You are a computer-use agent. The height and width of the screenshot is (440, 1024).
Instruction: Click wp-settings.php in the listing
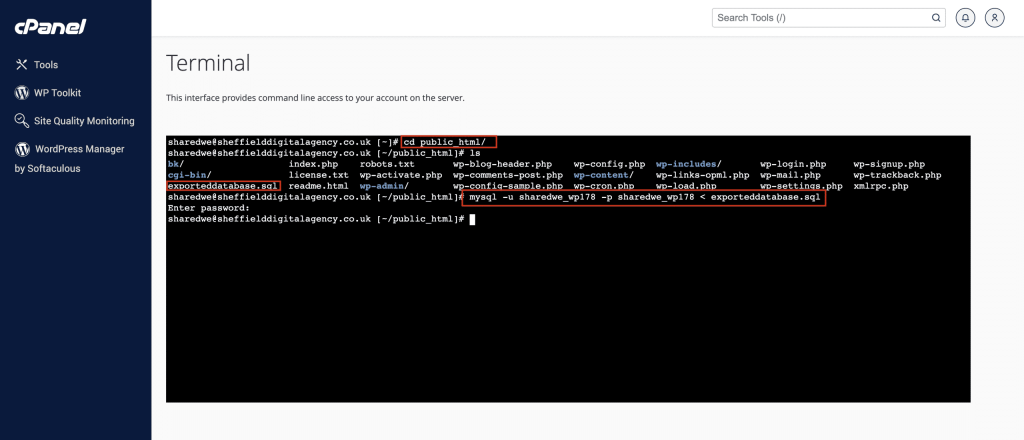pyautogui.click(x=801, y=186)
